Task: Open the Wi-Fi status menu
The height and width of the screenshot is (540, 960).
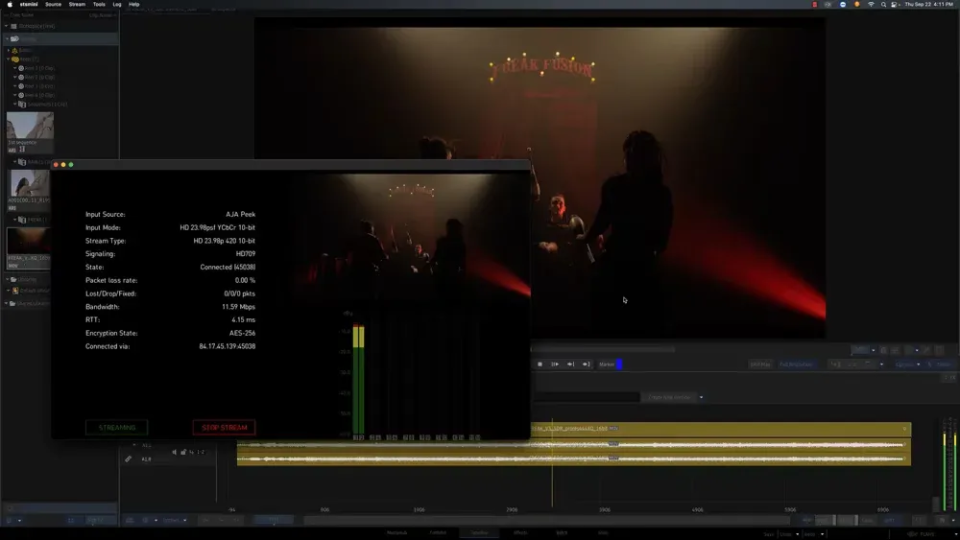Action: (x=871, y=4)
